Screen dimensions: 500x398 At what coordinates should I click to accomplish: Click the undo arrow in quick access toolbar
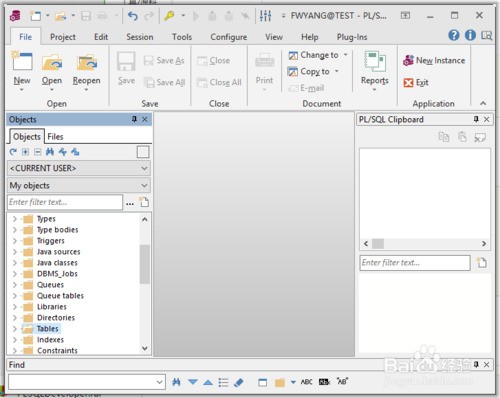click(x=133, y=15)
